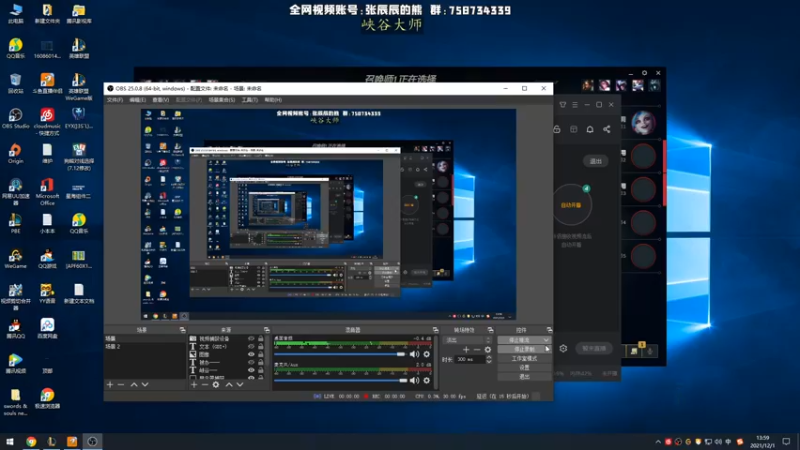This screenshot has height=450, width=800.
Task: Open hexagon settings icon in the streaming assistant
Action: point(563,348)
